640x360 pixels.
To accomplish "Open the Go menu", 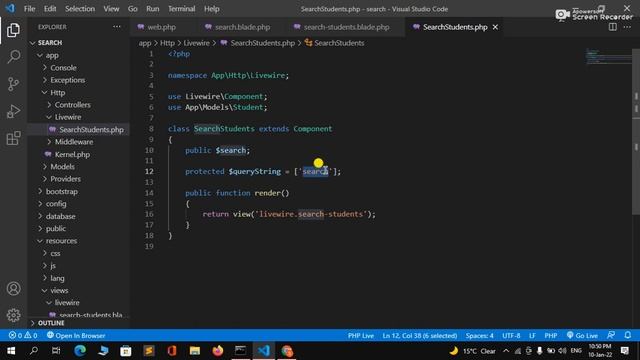I will pyautogui.click(x=133, y=9).
